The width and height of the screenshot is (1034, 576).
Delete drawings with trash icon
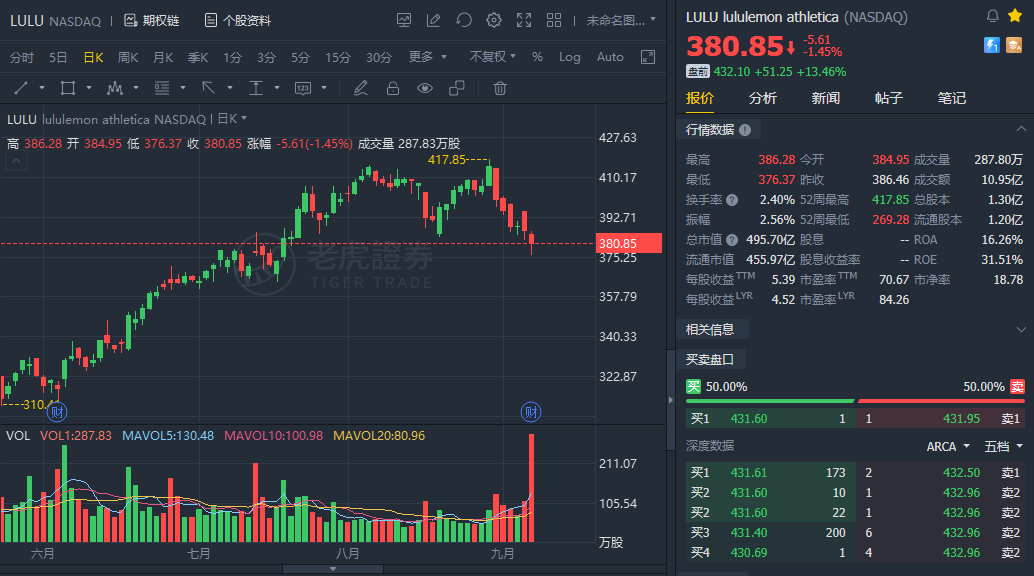(500, 88)
